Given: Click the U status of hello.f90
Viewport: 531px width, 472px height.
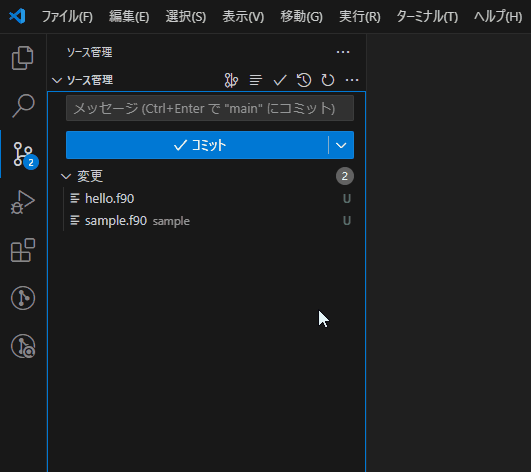Looking at the screenshot, I should pyautogui.click(x=347, y=198).
